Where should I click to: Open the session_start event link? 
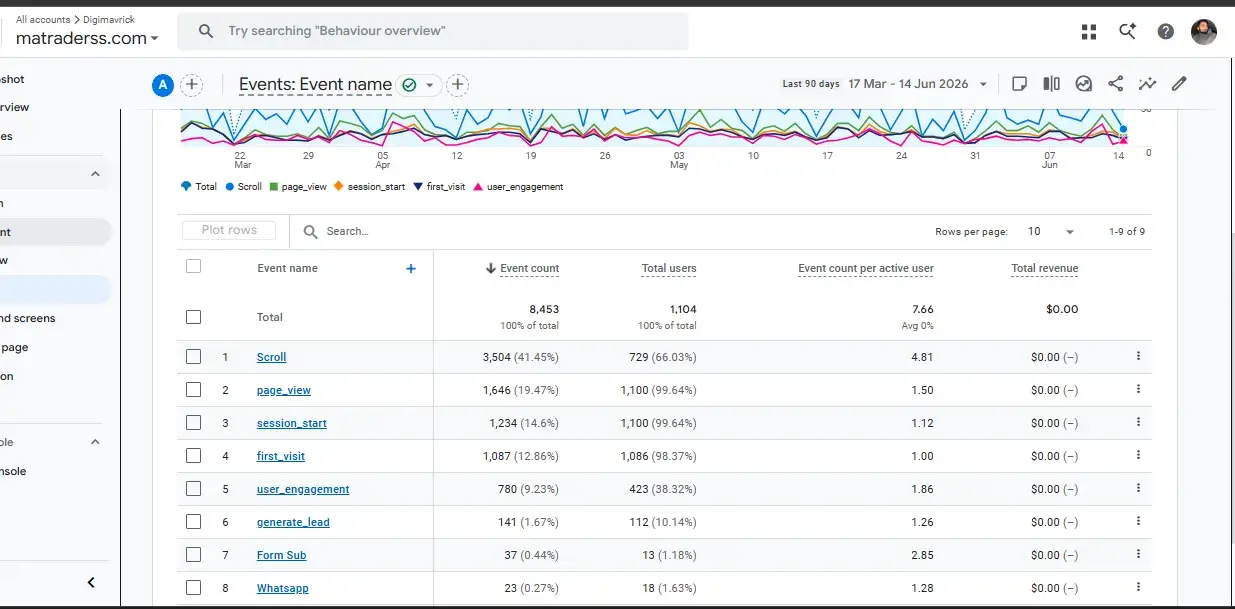[292, 423]
